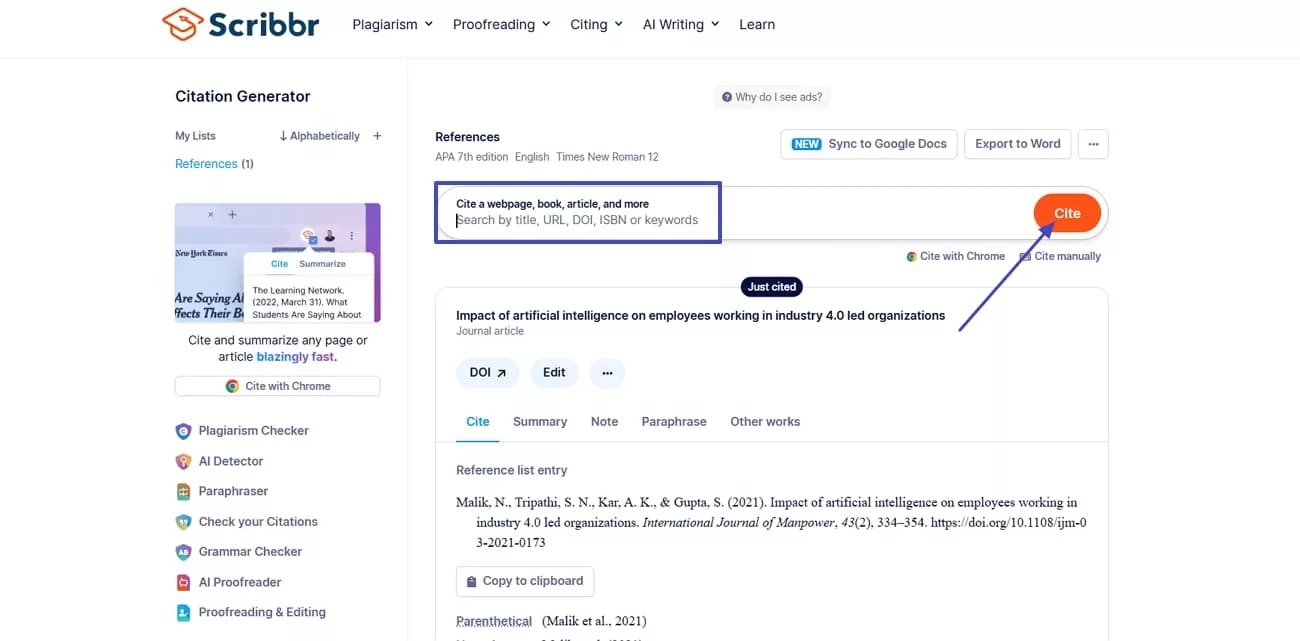
Task: Open the AI Proofreader tool icon
Action: coord(184,581)
